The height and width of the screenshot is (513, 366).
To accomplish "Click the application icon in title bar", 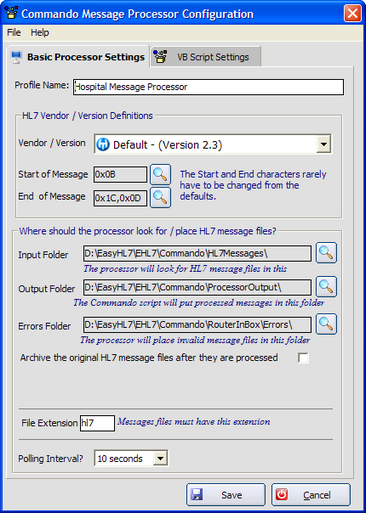I will coord(11,13).
